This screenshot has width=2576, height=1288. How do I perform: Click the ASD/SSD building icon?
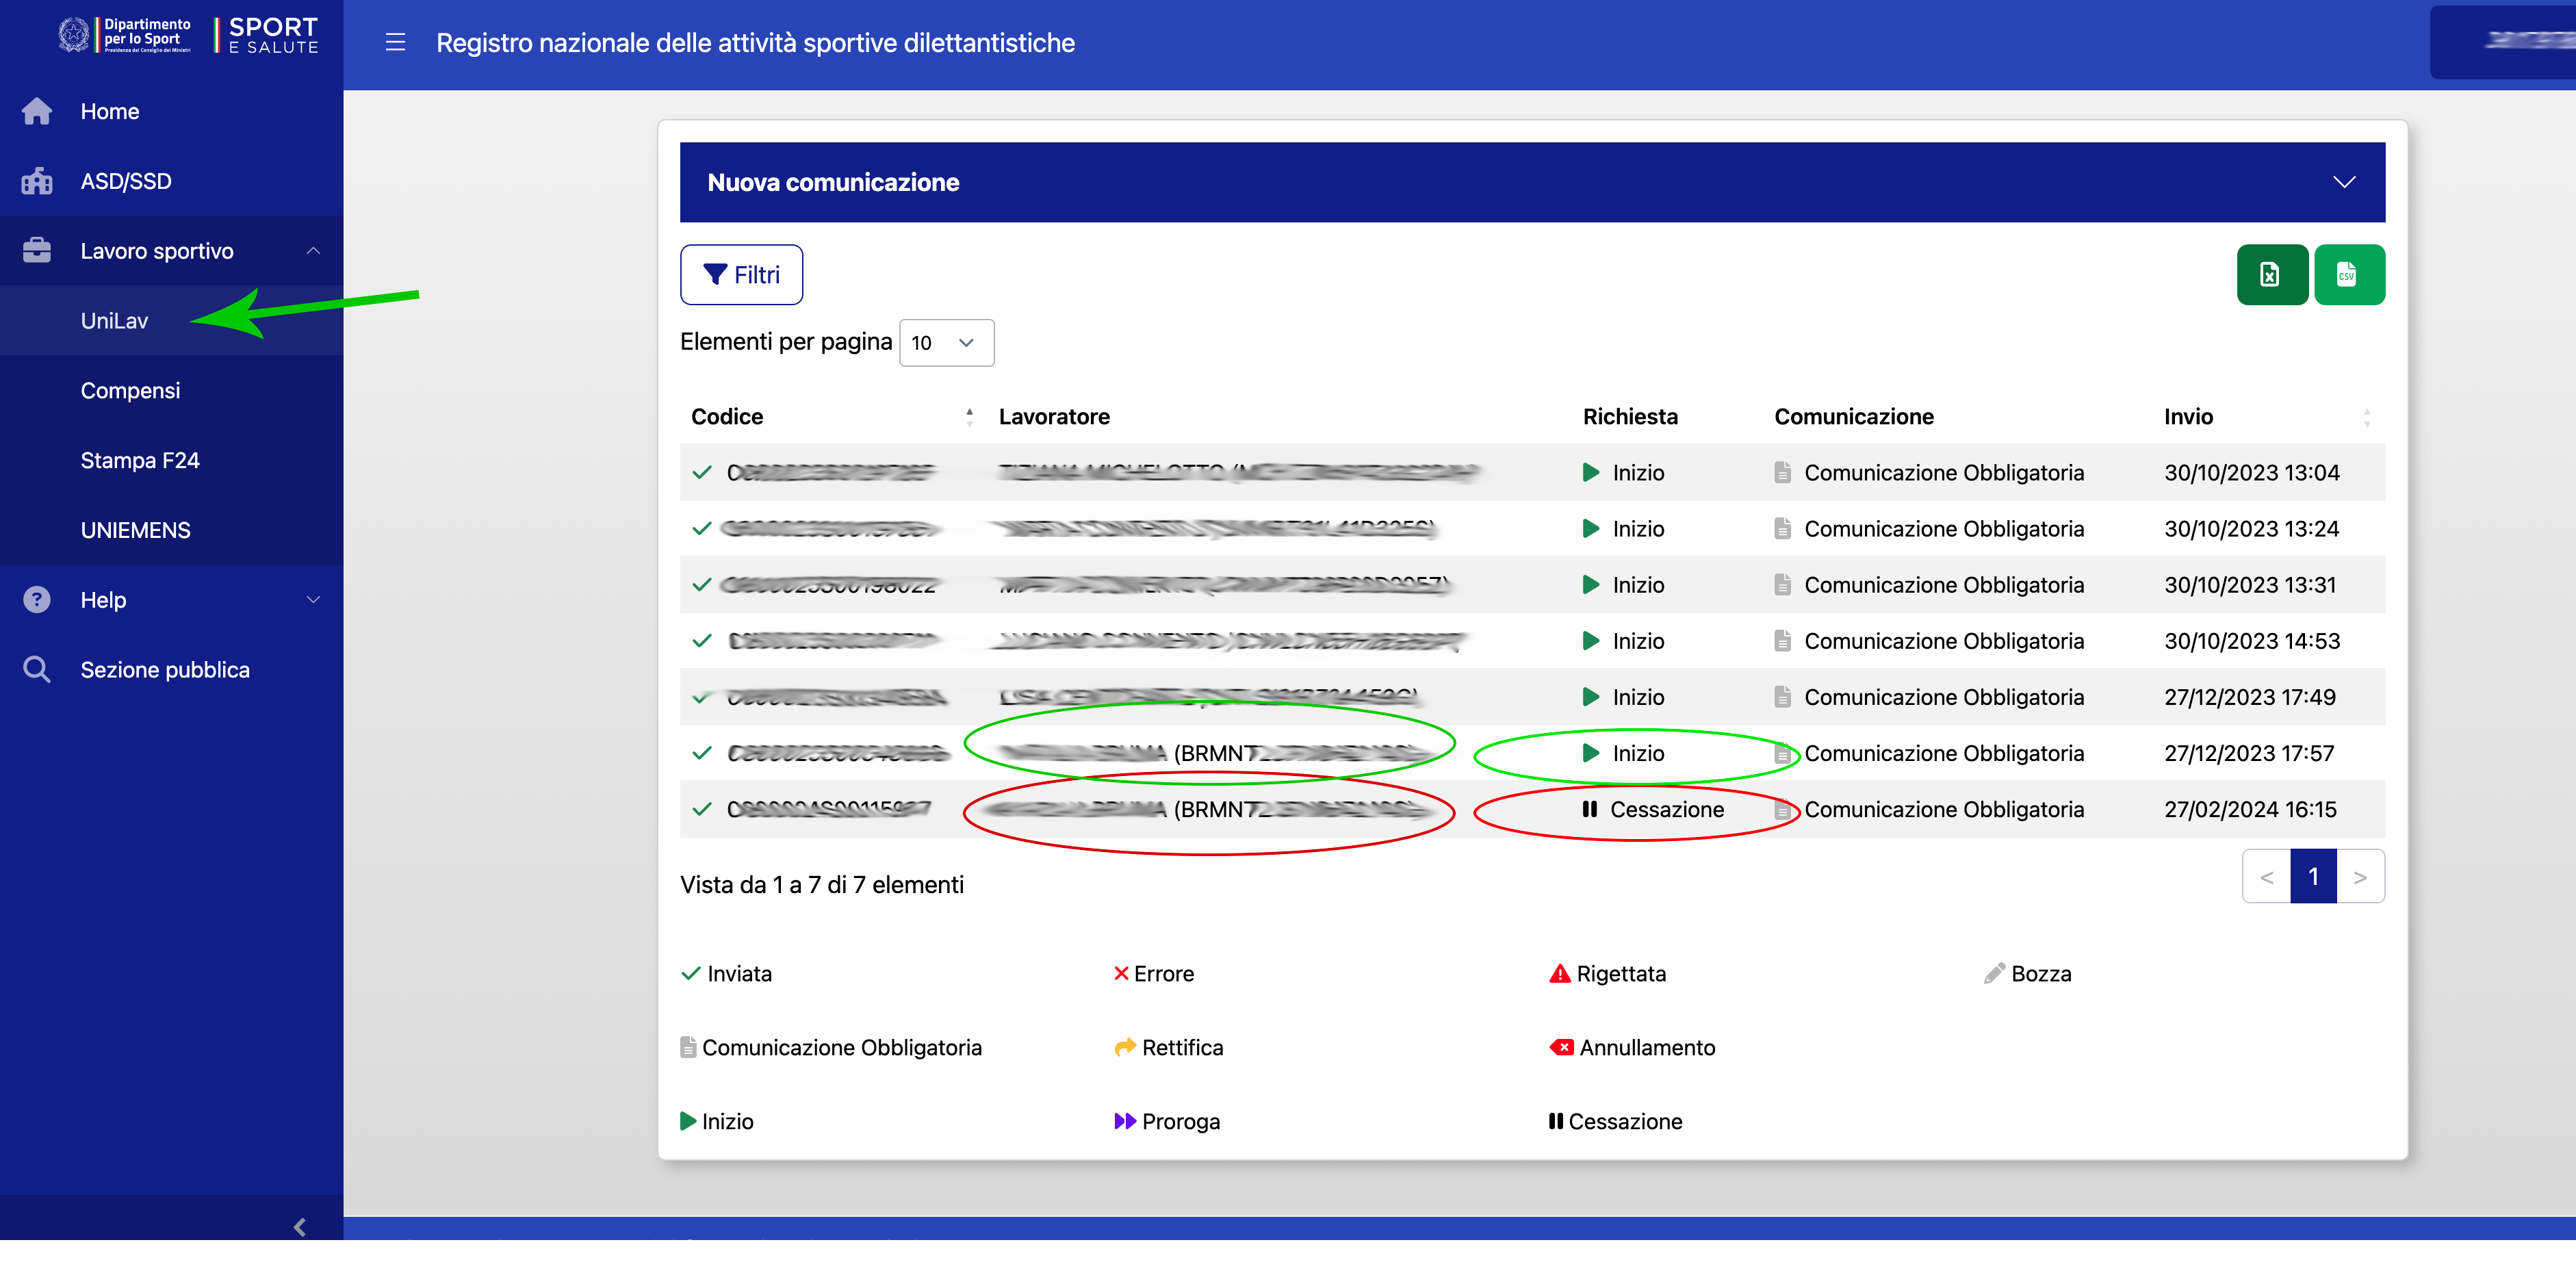37,181
